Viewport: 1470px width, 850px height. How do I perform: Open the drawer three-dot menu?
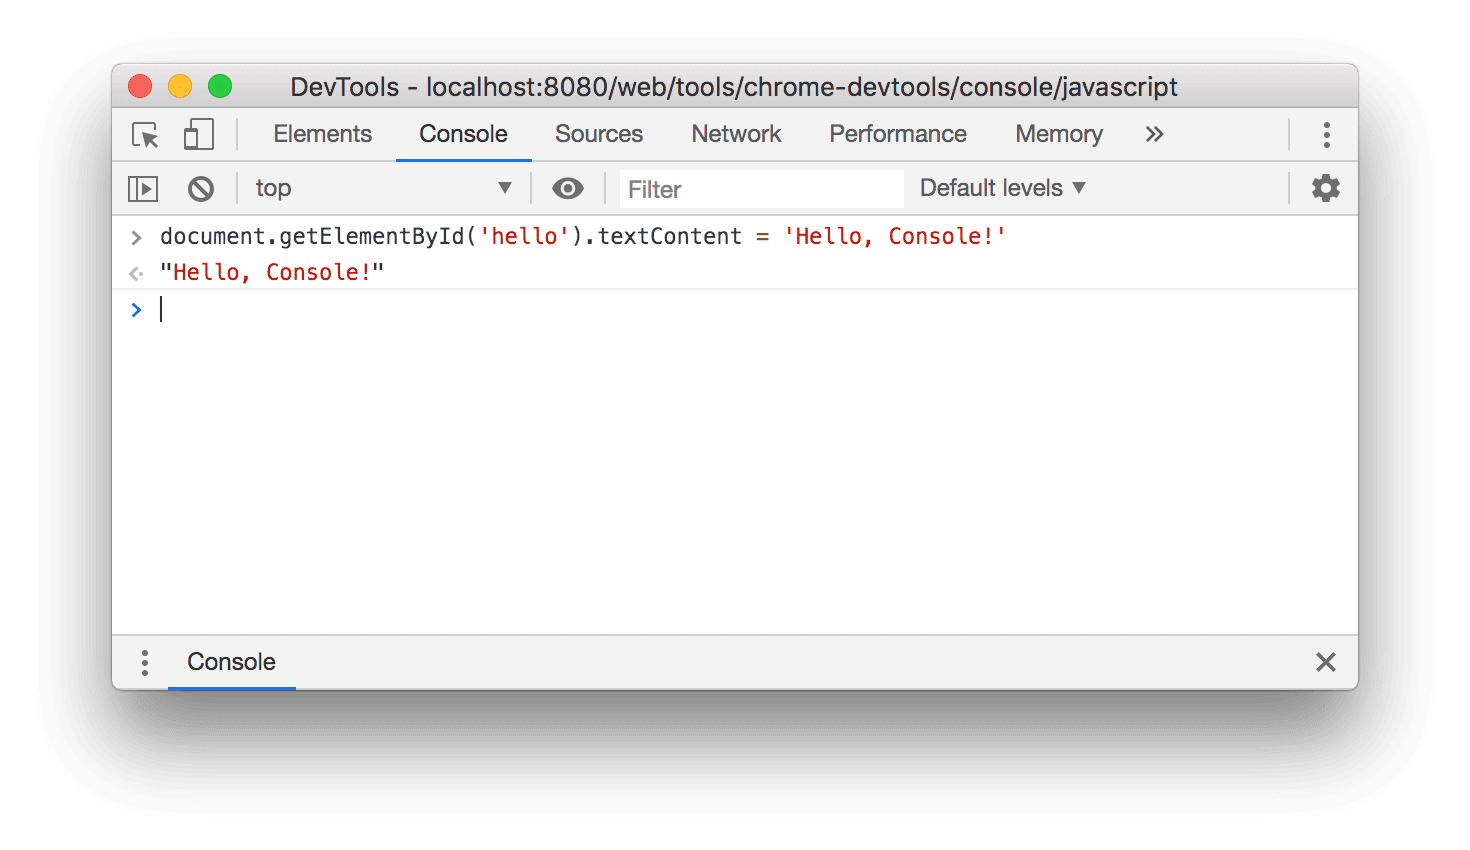144,662
